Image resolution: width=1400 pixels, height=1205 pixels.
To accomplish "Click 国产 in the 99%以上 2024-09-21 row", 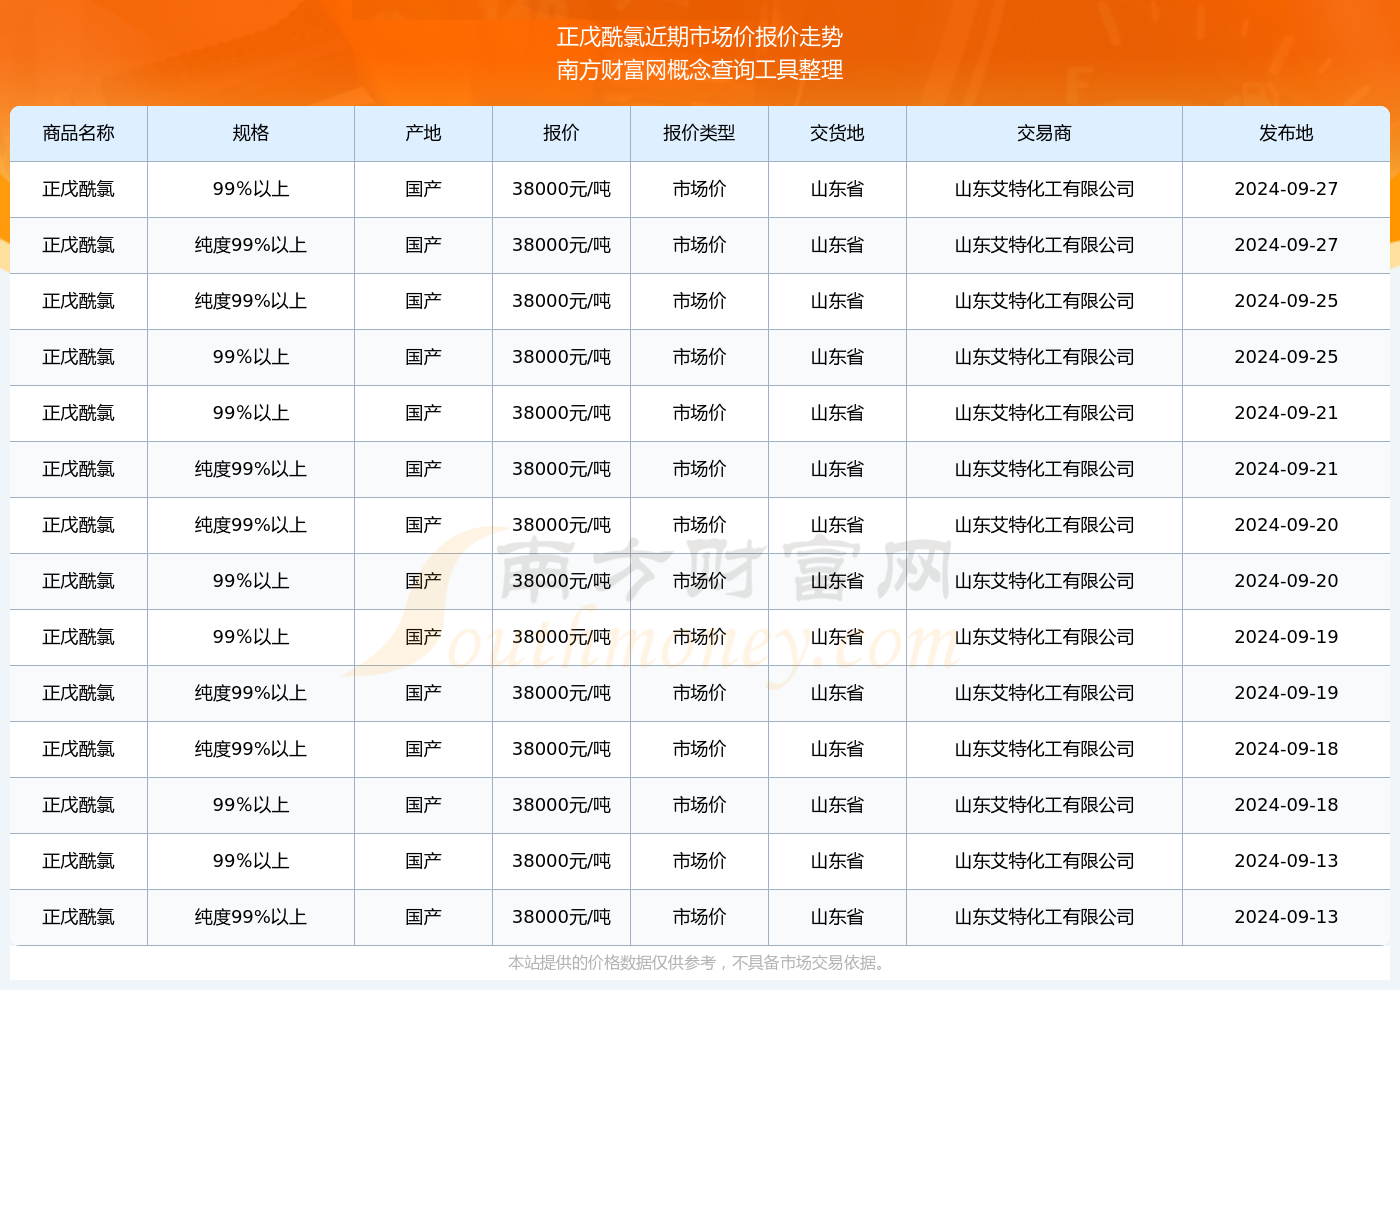I will [424, 413].
